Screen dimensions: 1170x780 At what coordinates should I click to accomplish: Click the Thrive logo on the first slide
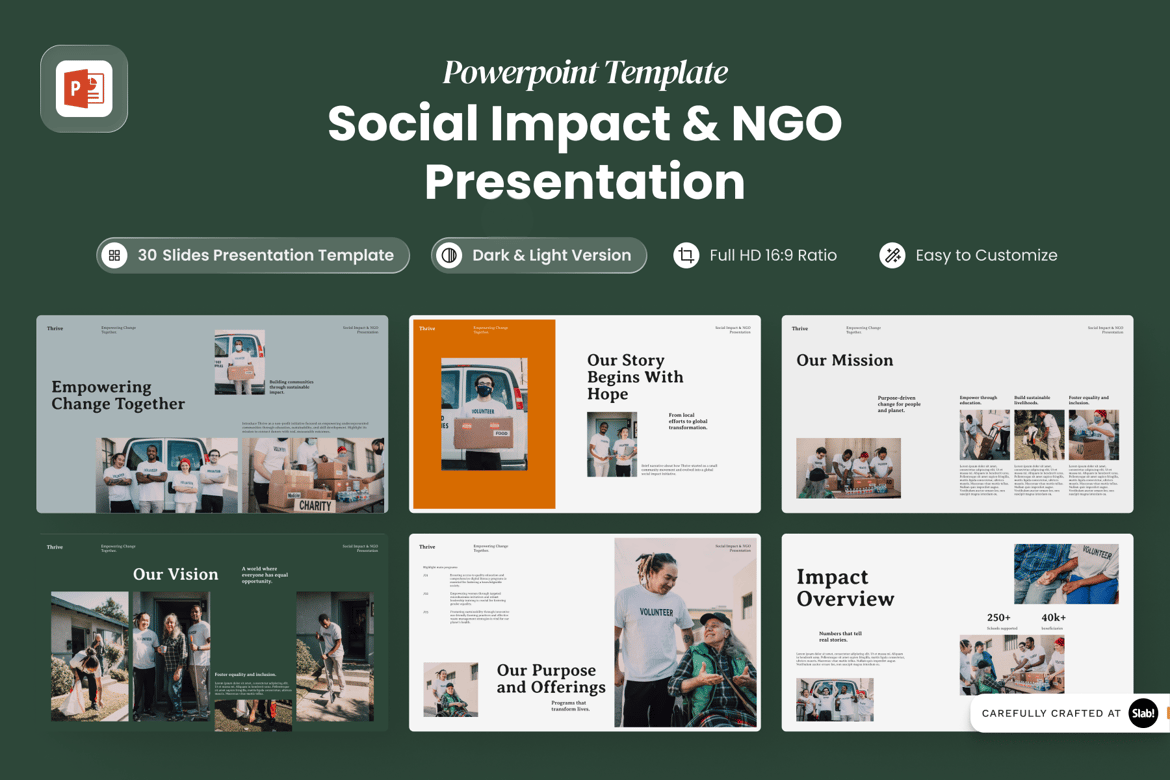[55, 328]
